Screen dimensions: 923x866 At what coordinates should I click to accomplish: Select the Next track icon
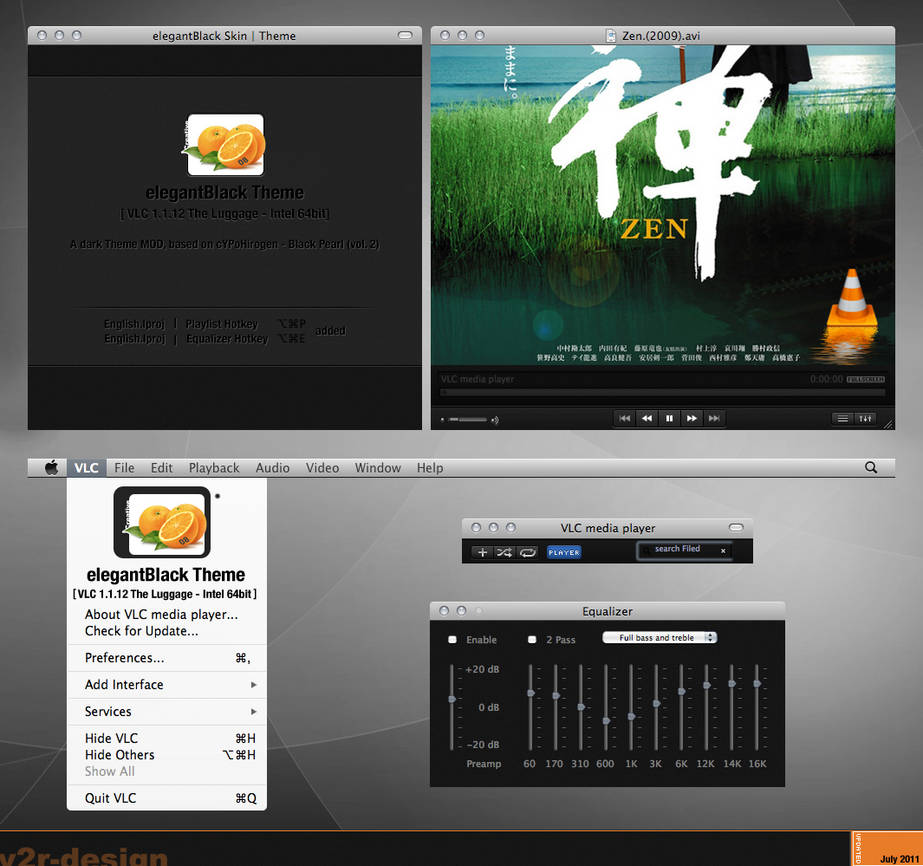point(716,418)
